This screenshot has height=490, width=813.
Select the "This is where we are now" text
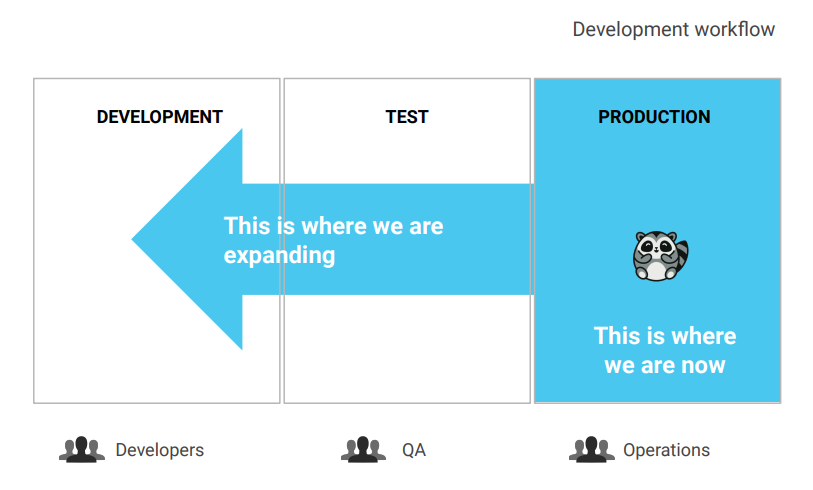[x=665, y=350]
